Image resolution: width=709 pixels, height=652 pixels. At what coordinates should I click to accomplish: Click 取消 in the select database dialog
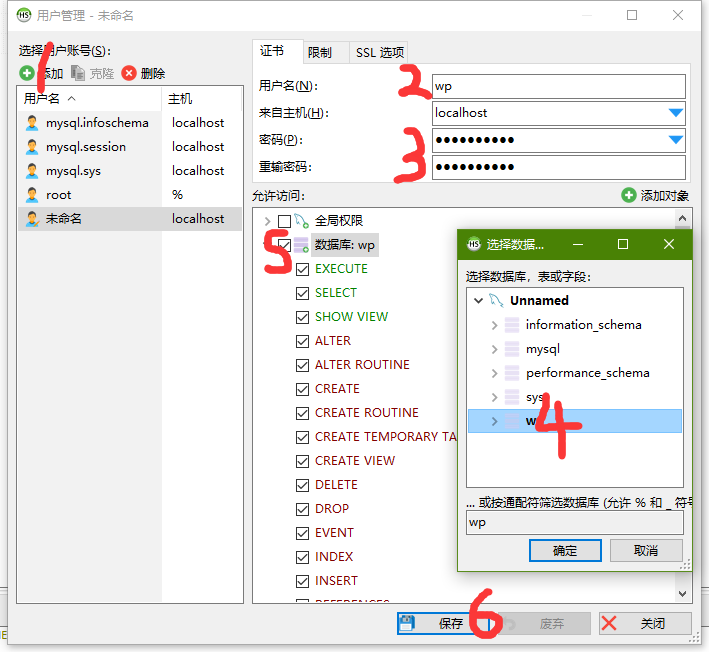tap(646, 550)
